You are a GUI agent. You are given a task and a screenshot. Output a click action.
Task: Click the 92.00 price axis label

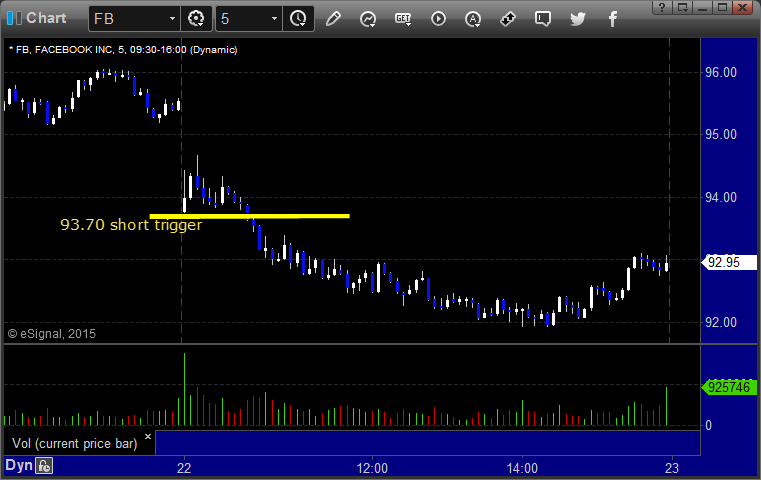pos(721,322)
